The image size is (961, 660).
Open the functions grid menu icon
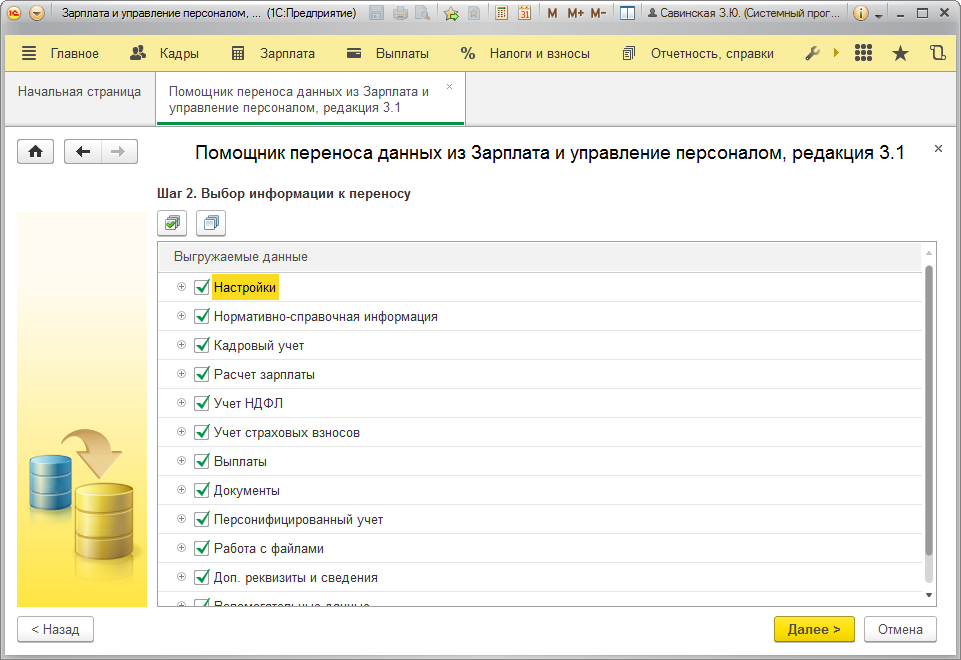[x=864, y=53]
